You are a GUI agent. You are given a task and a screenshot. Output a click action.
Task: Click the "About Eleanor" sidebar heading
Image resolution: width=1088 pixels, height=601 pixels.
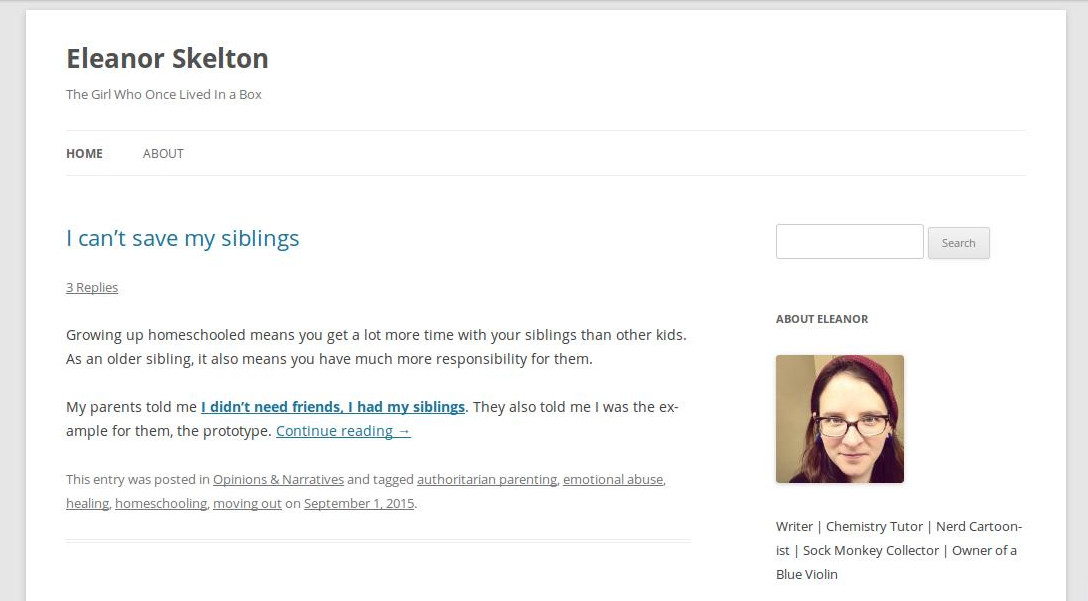click(821, 319)
